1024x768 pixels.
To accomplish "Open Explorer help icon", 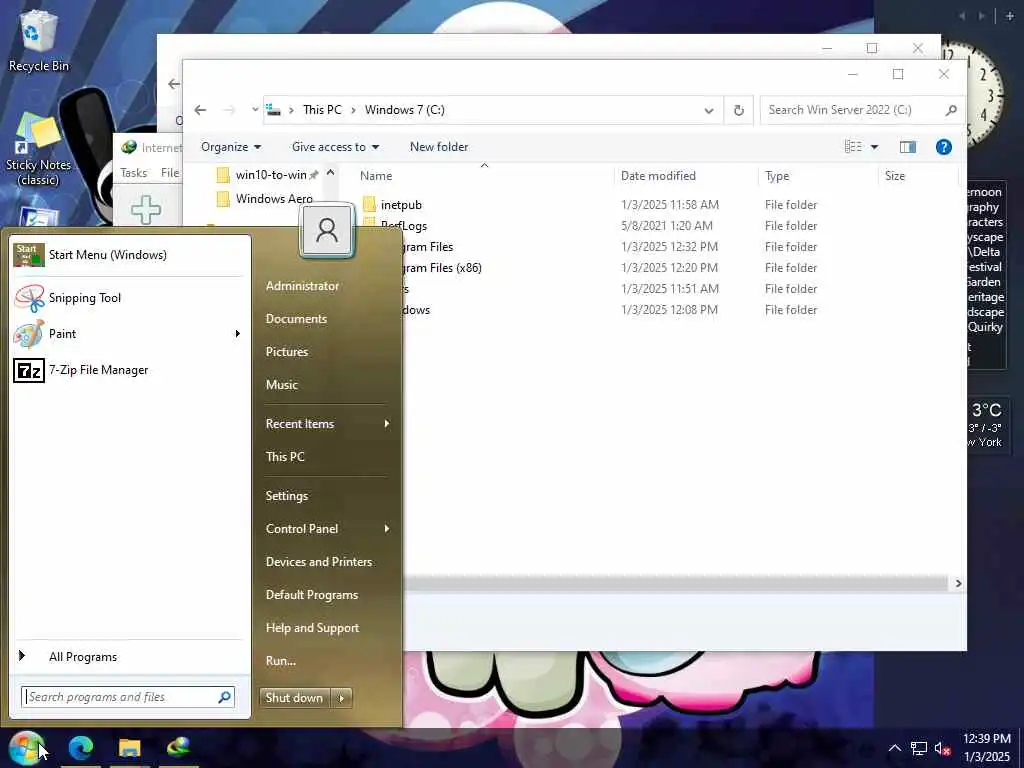I will click(x=944, y=147).
